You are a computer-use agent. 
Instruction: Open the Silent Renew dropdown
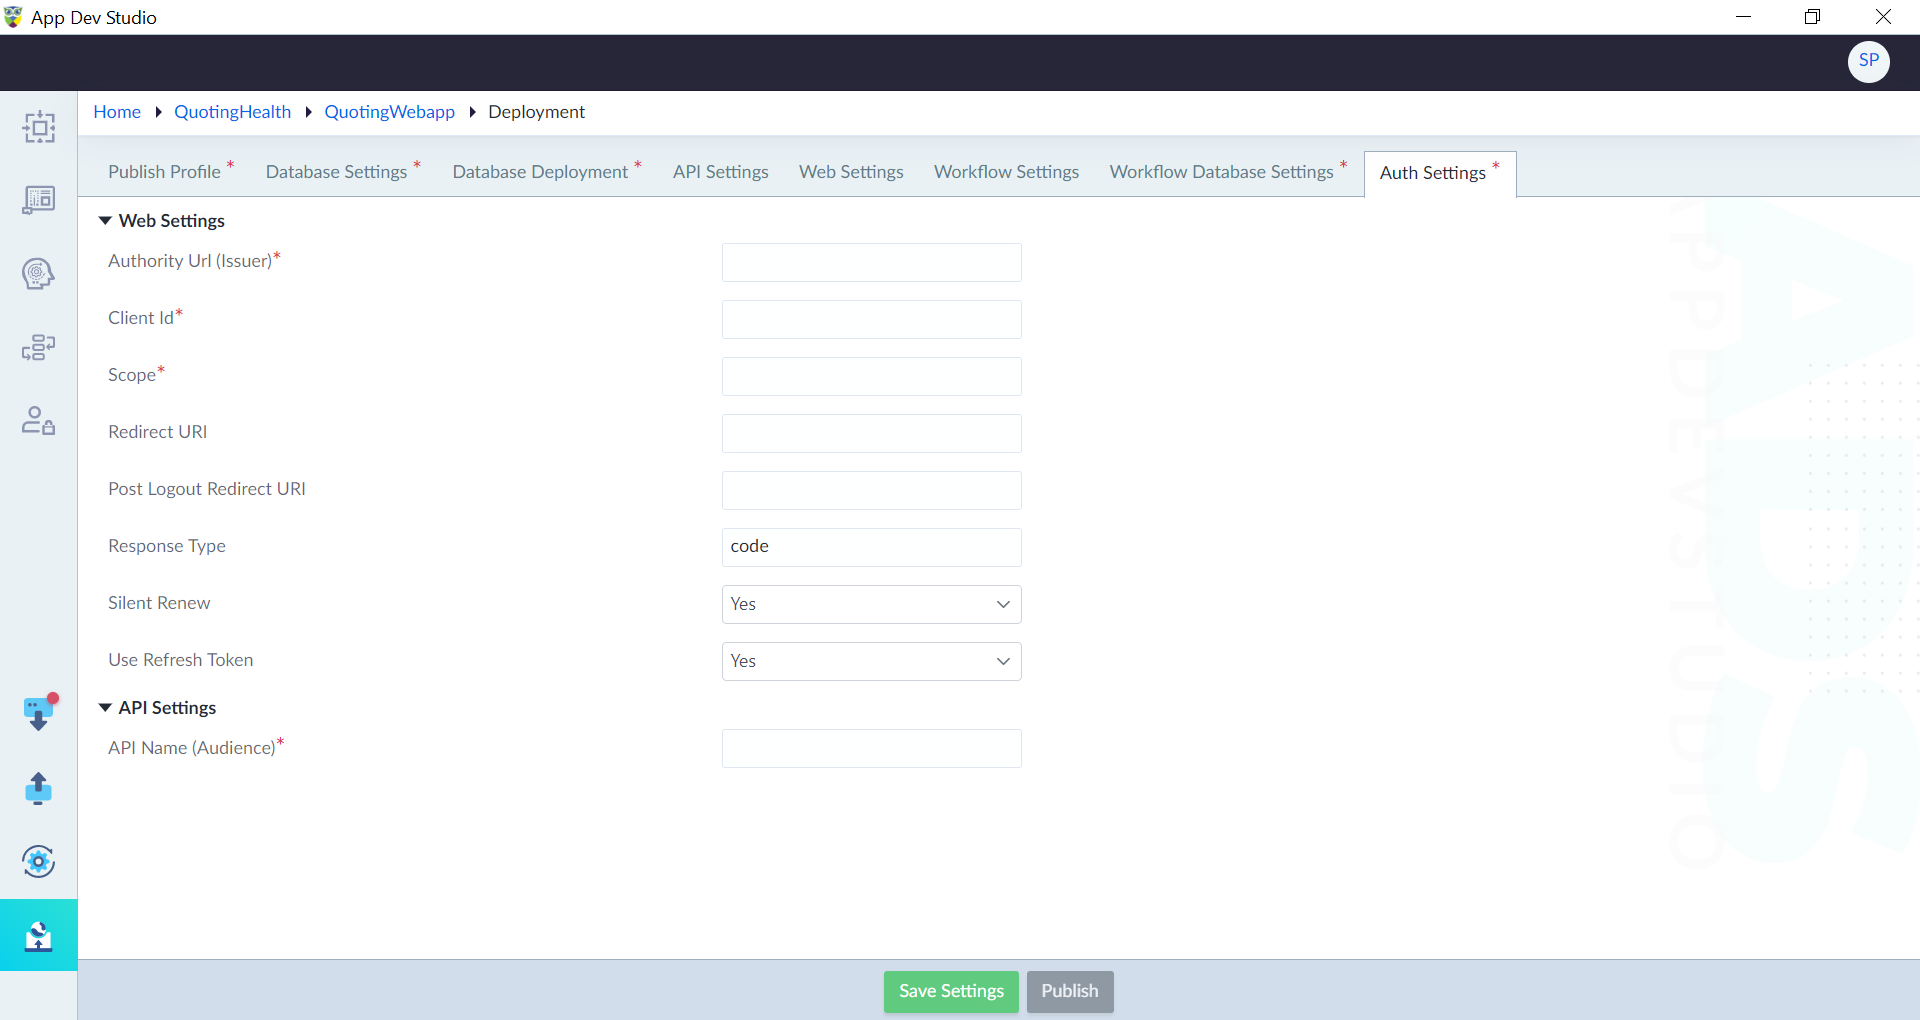pos(871,604)
